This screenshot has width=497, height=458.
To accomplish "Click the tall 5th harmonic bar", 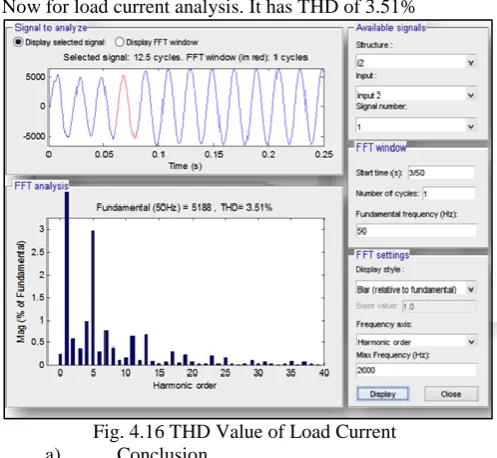I will tap(93, 298).
